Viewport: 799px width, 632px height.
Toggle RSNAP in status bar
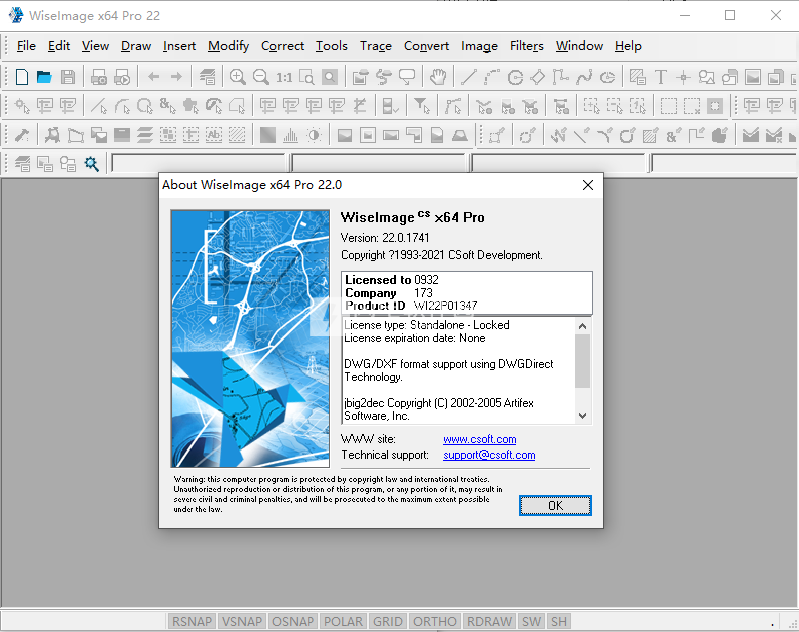pos(192,622)
